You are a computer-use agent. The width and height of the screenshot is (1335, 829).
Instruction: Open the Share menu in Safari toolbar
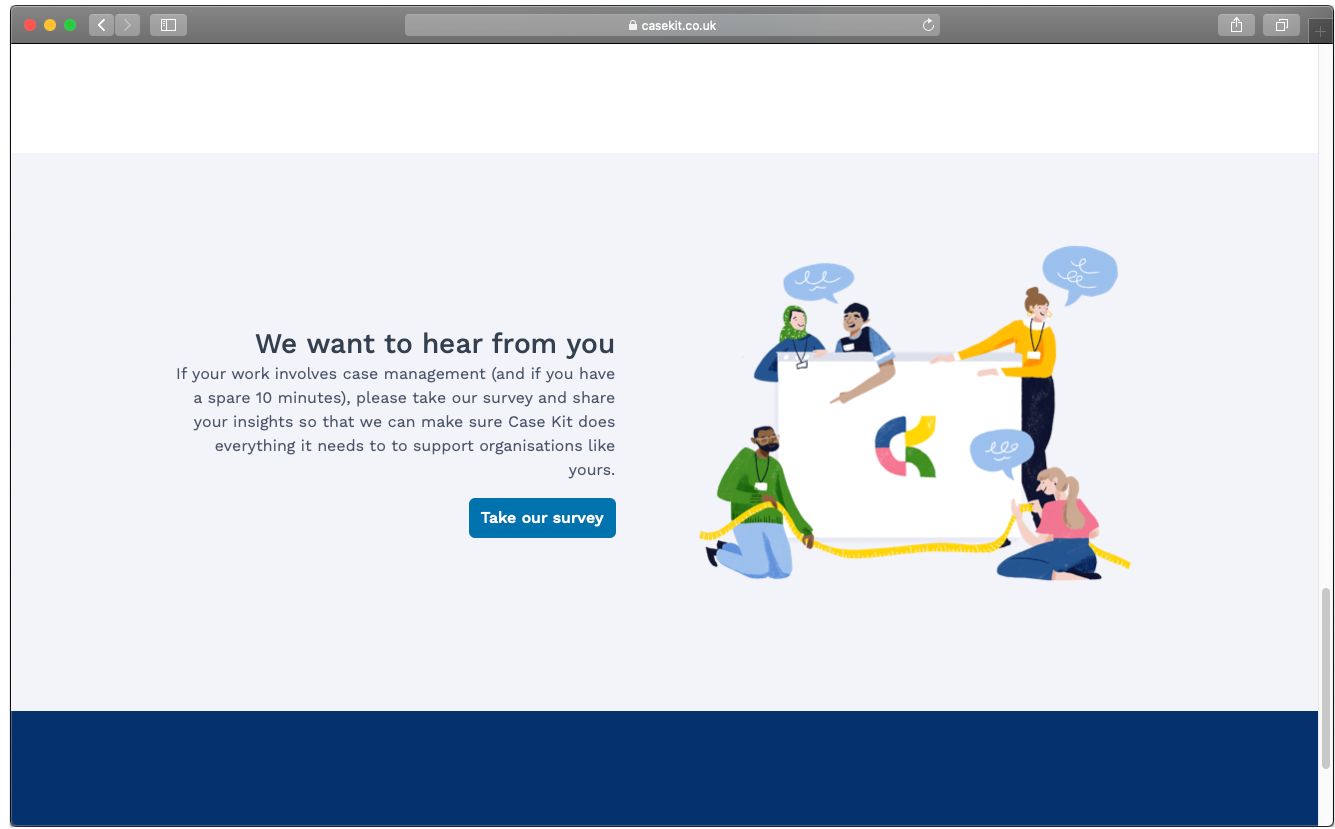[1236, 25]
